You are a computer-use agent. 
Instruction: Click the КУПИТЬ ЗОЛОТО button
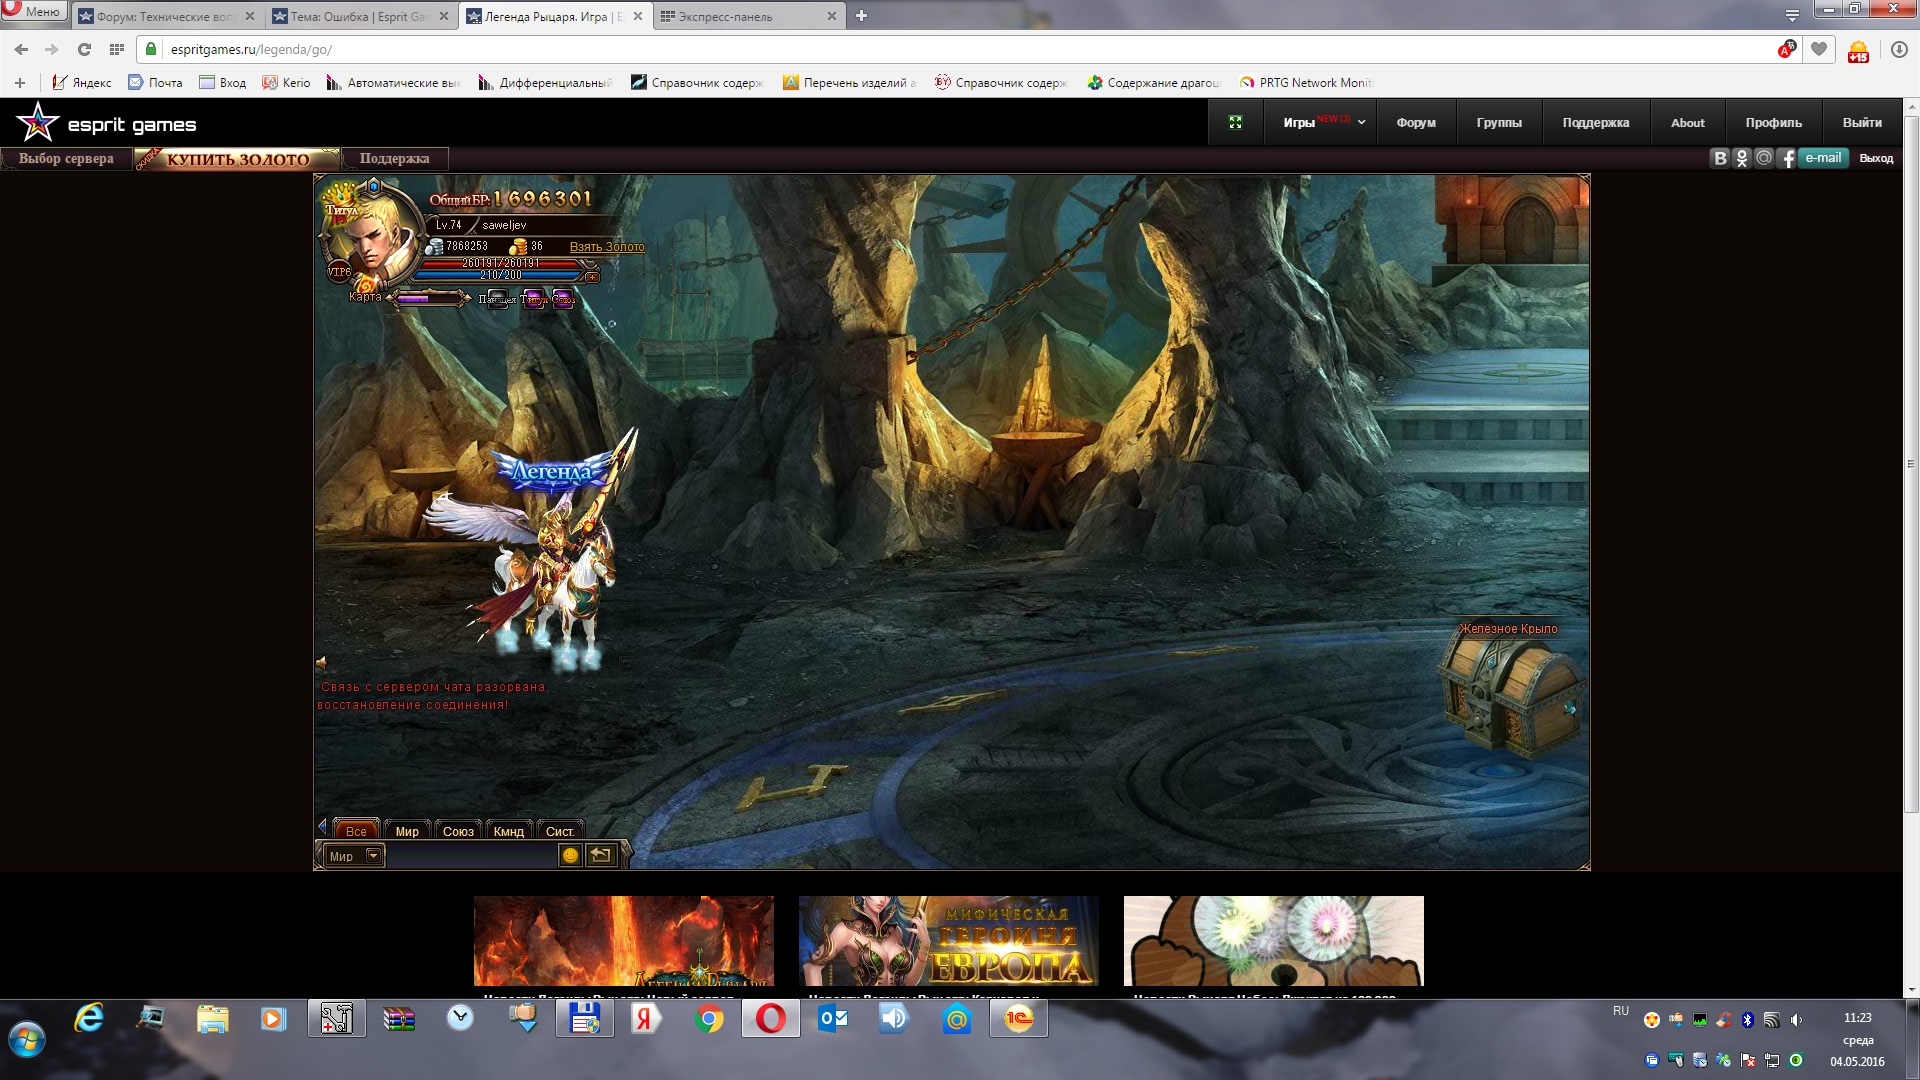click(x=238, y=159)
